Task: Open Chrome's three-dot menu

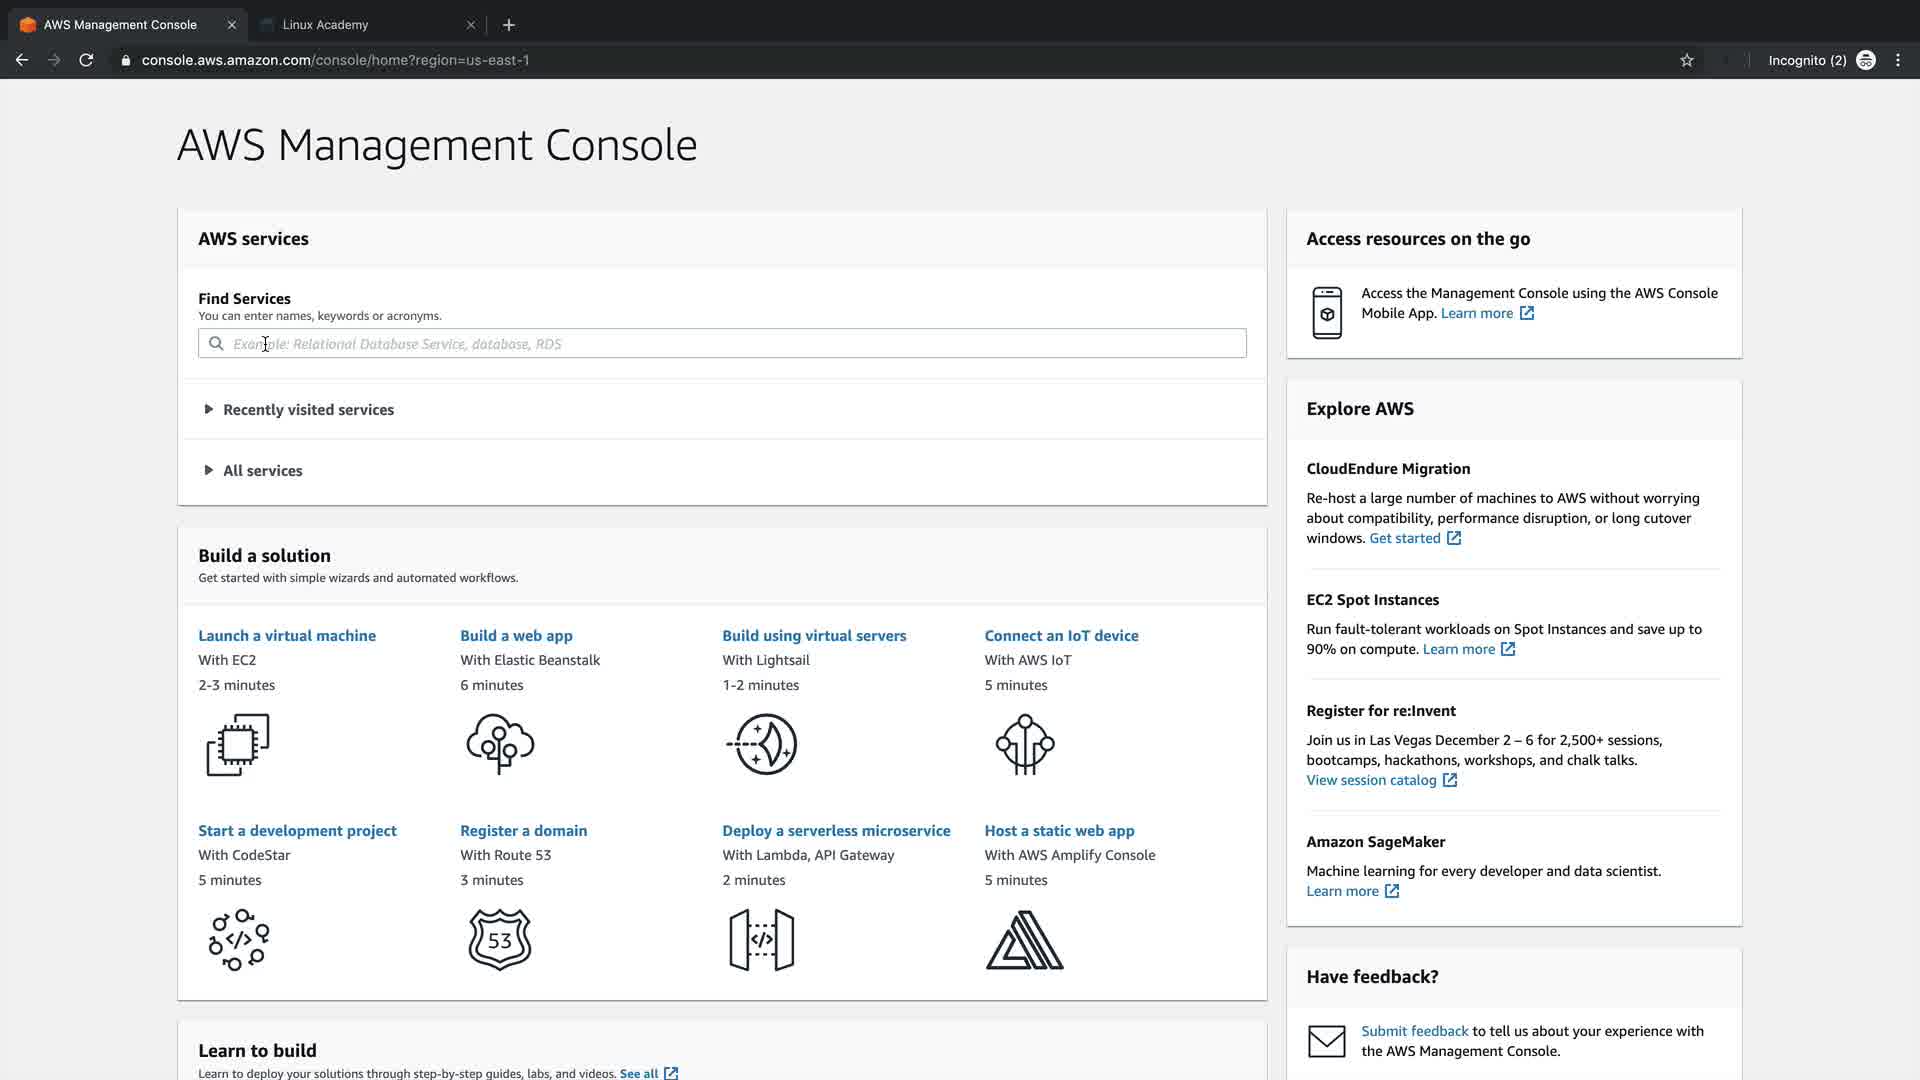Action: point(1898,60)
